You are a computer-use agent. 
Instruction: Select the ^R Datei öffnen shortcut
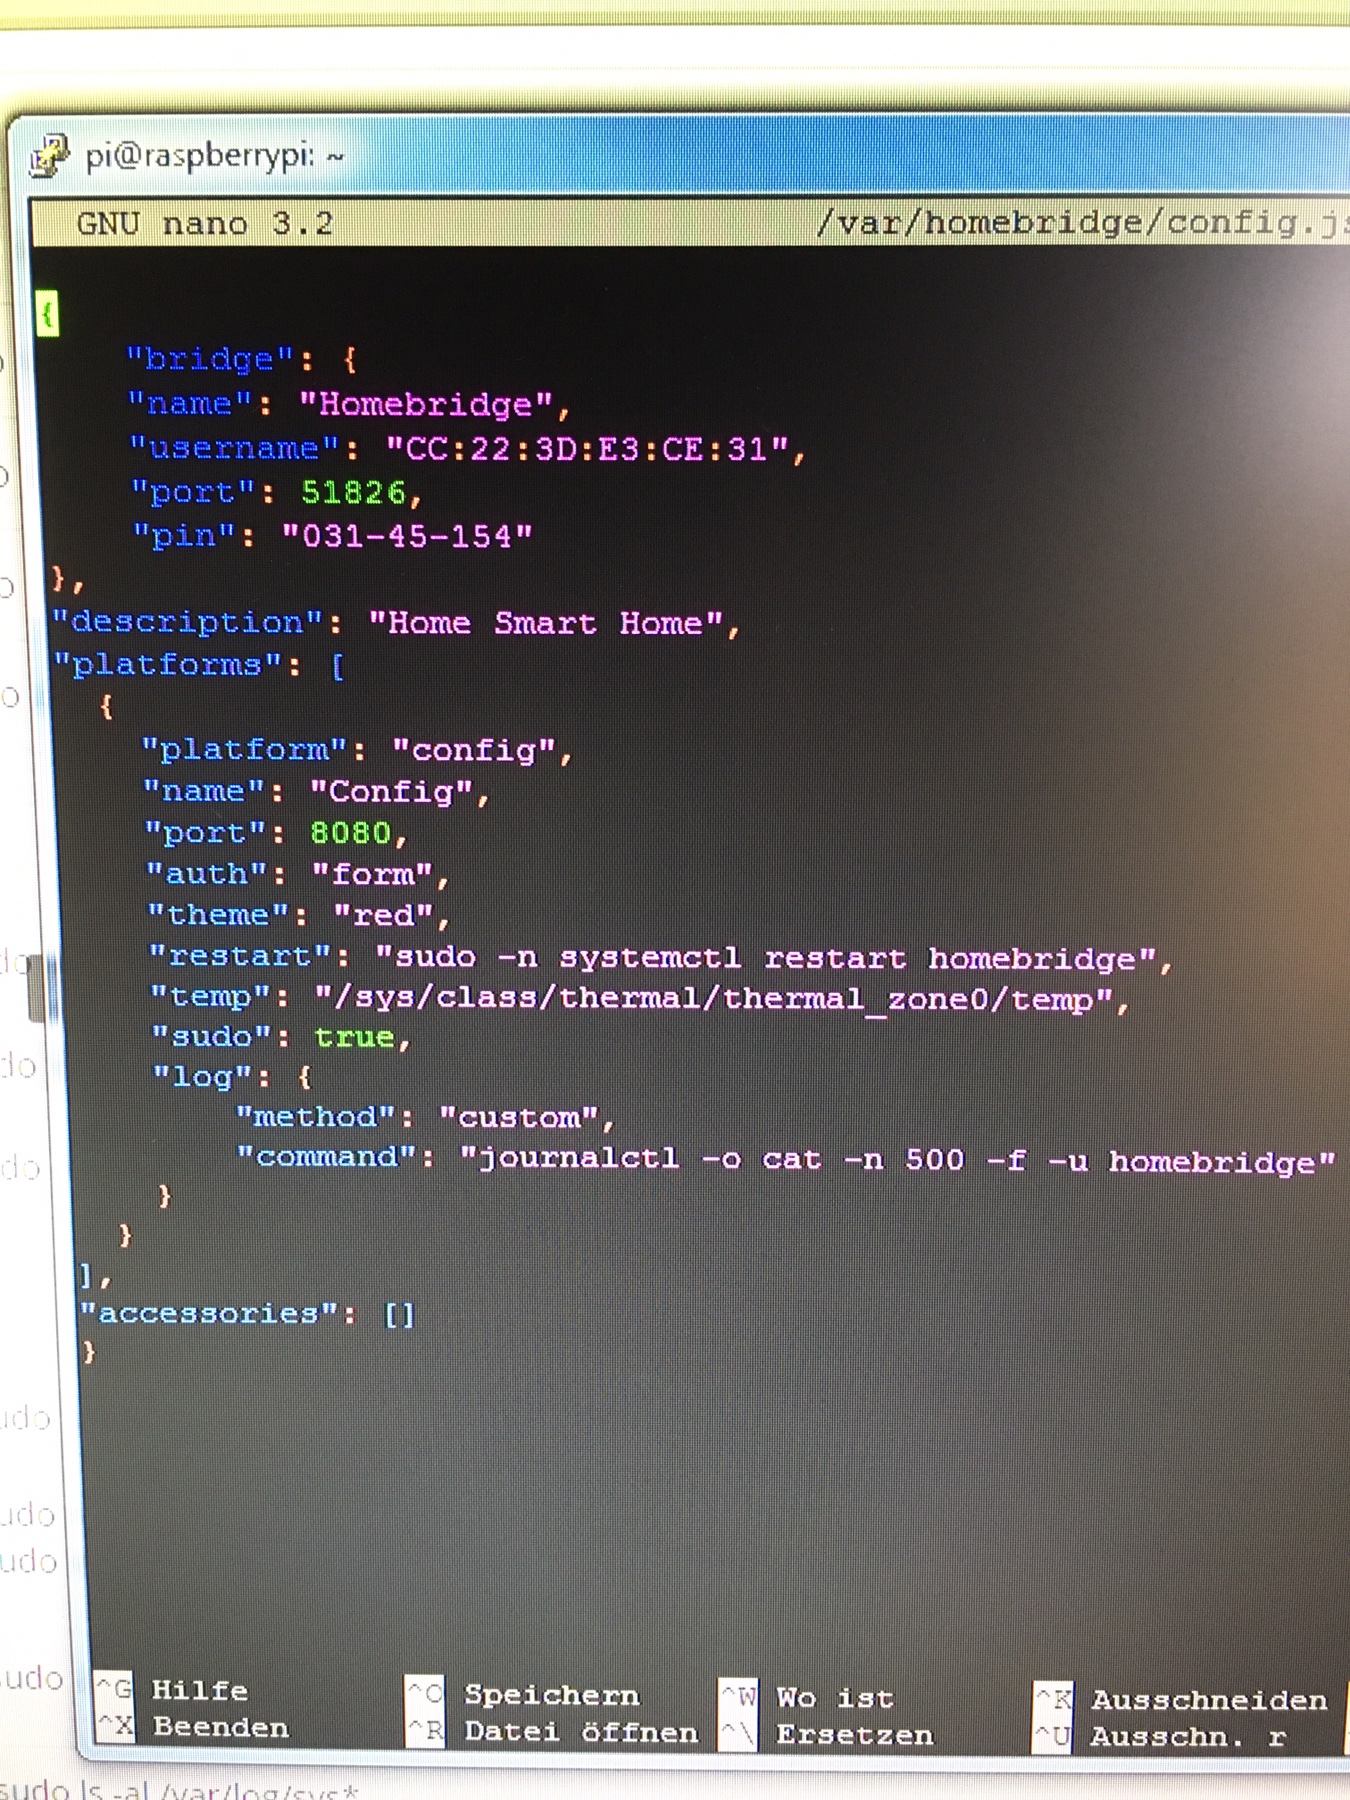coord(555,1731)
